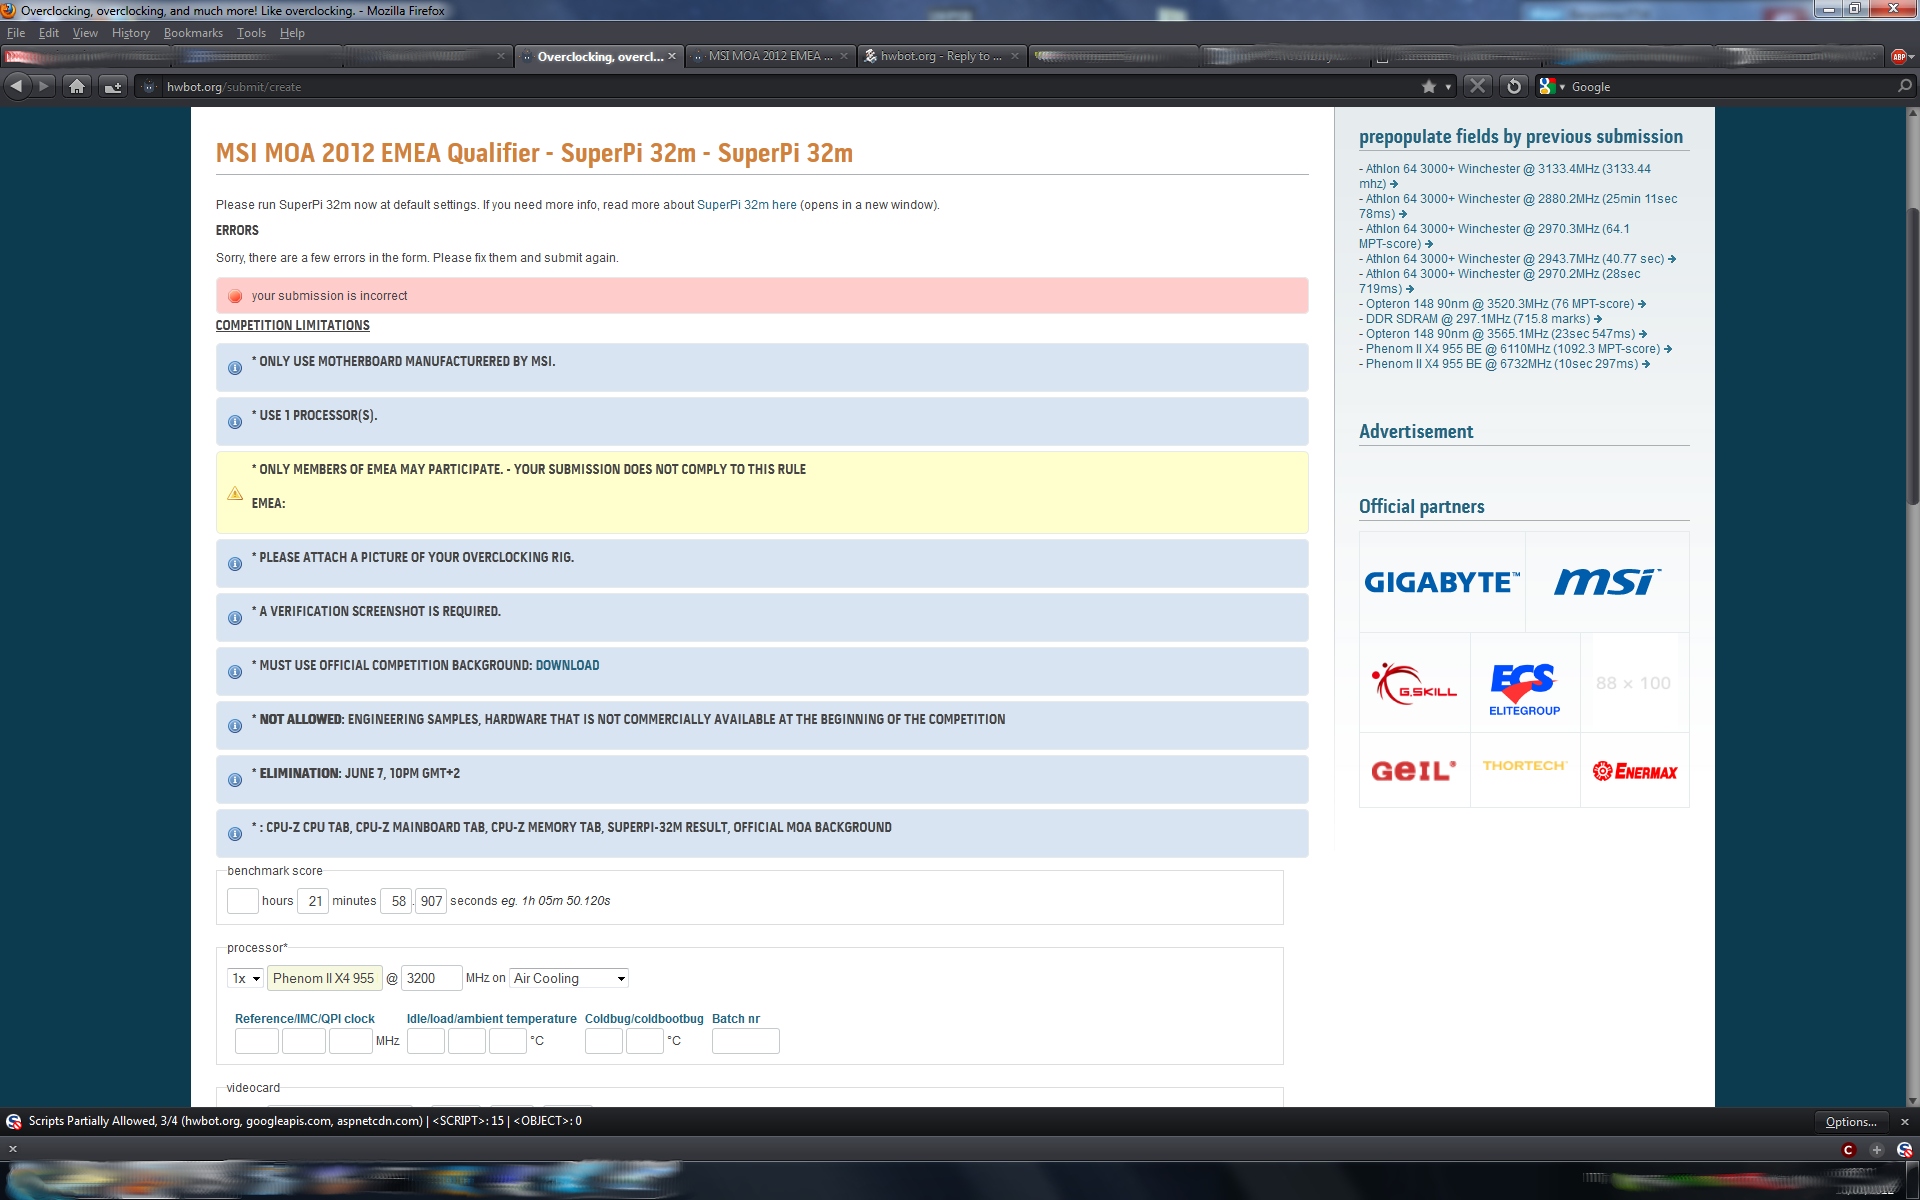Click the red error icon in submission message
Screen dimensions: 1920x1200
coord(235,296)
